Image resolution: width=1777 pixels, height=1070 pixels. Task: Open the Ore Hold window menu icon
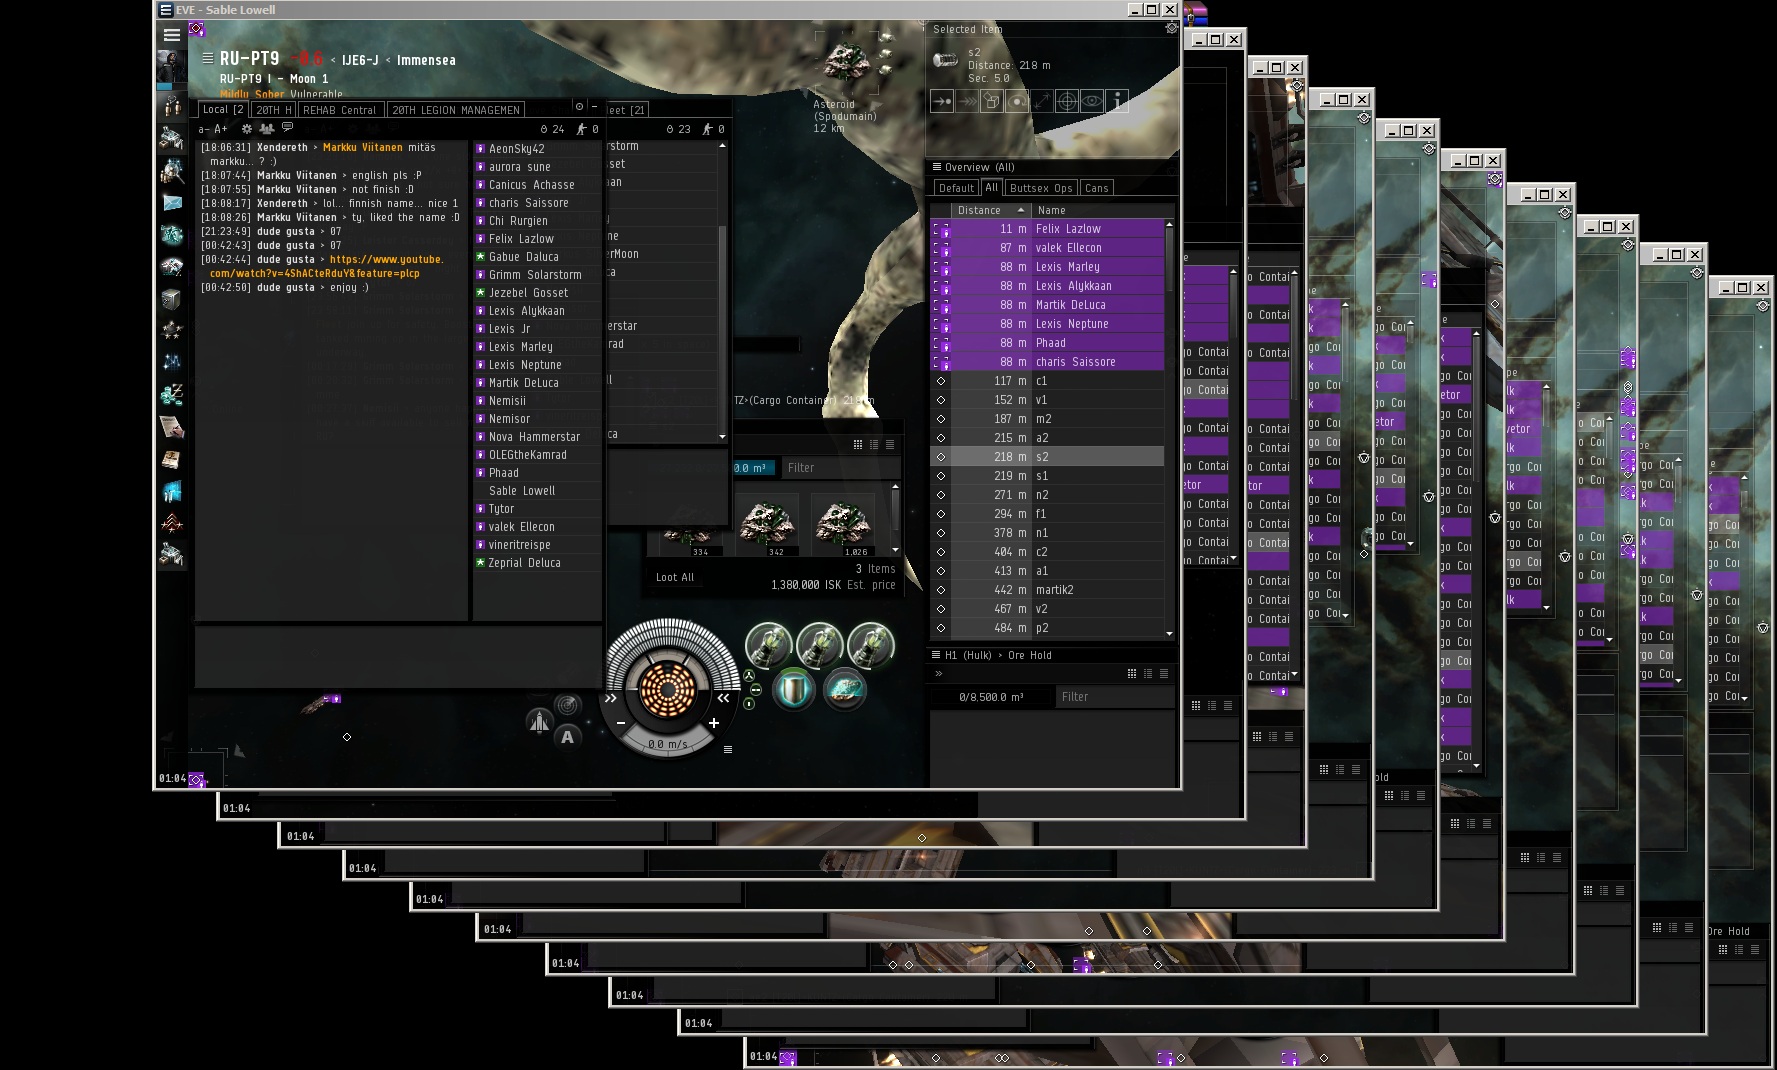click(x=937, y=655)
